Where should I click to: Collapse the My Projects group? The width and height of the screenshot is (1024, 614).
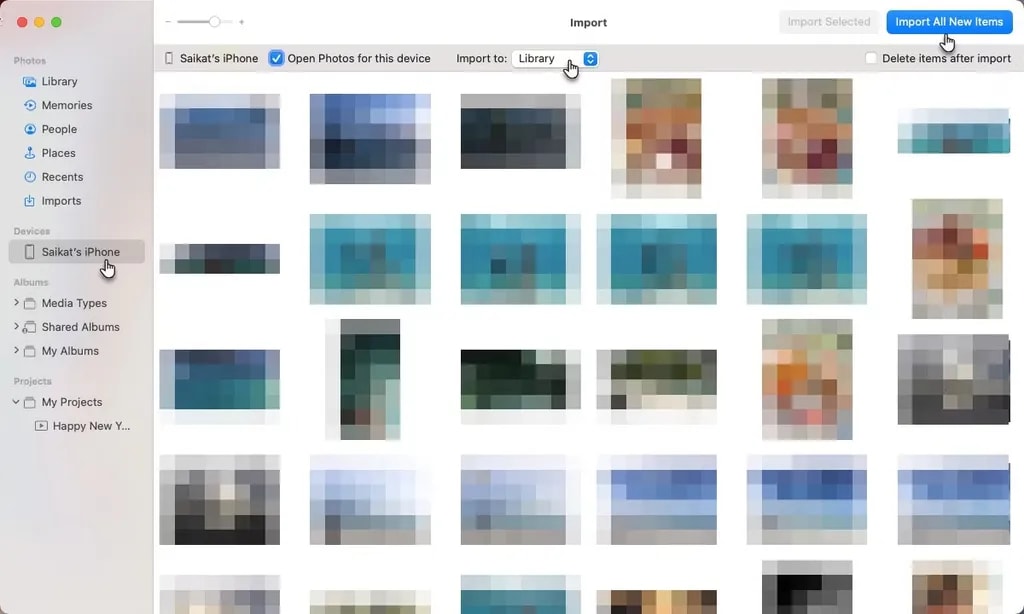(x=16, y=402)
